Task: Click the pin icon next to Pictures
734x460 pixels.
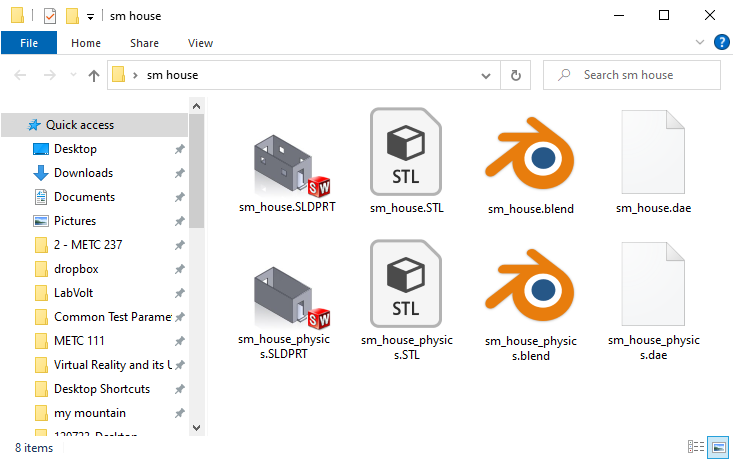Action: 179,221
